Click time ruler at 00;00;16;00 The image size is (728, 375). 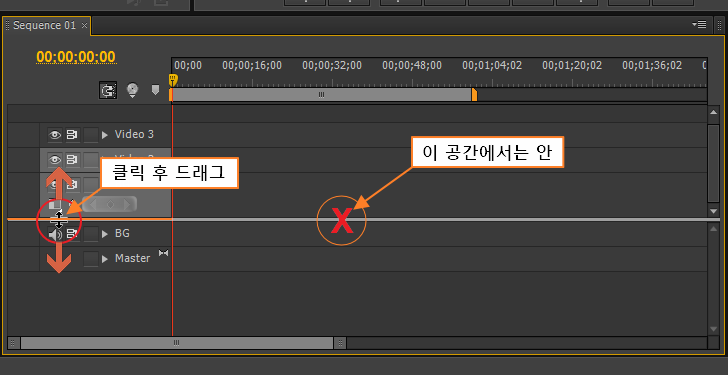252,65
